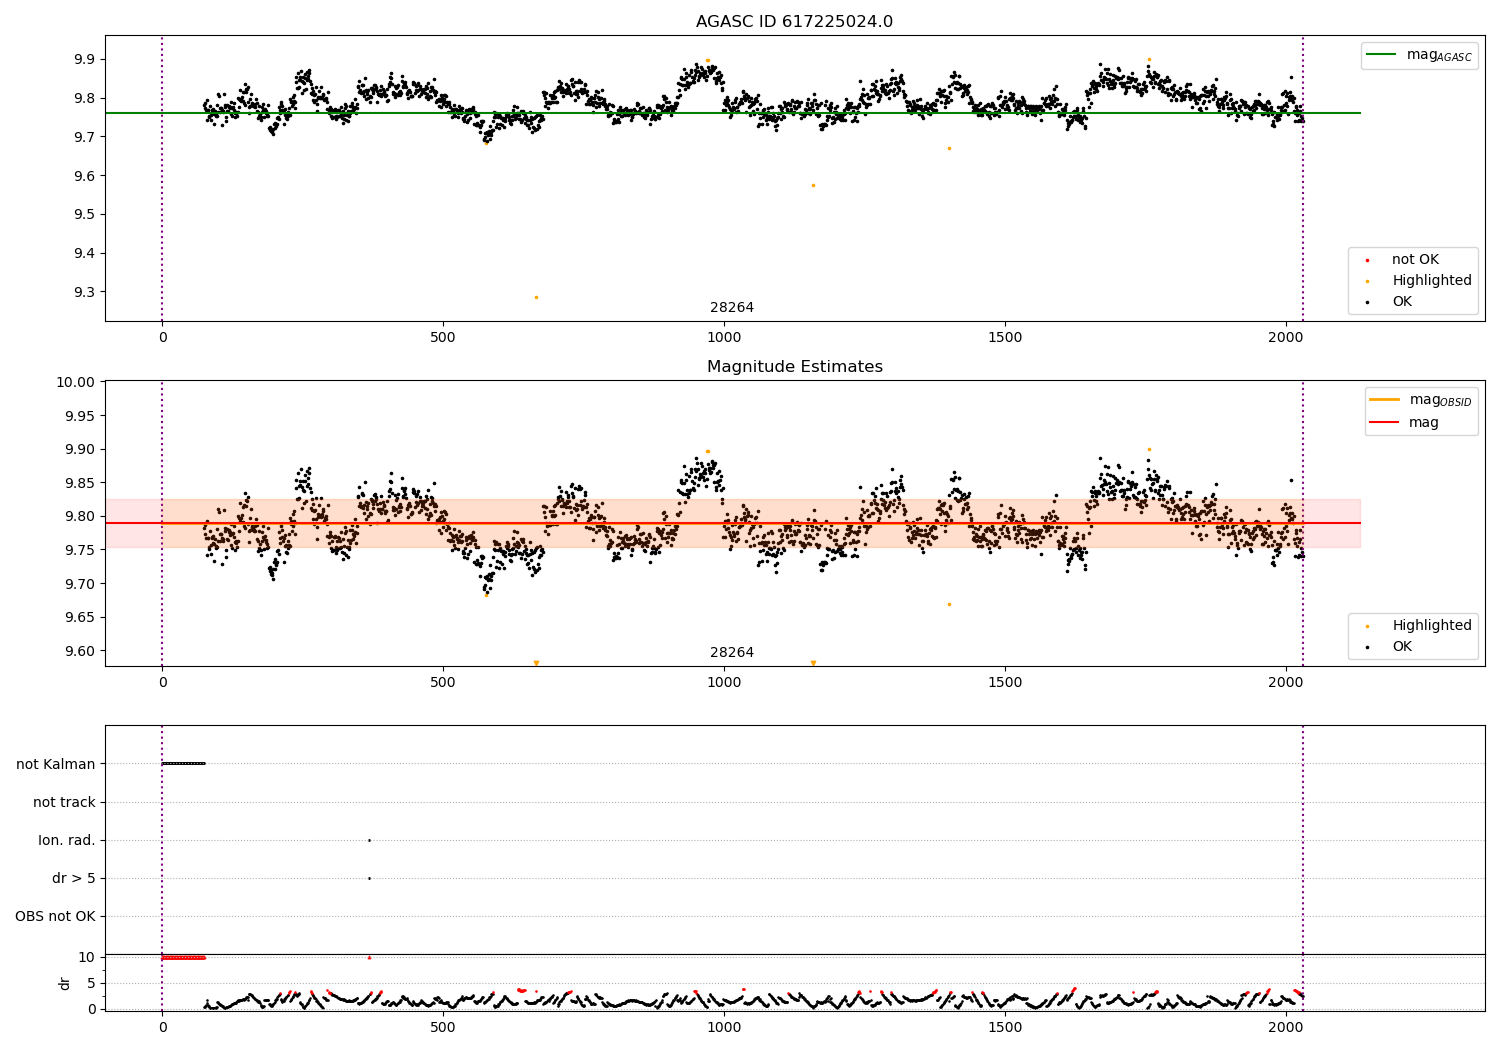Viewport: 1500px width, 1050px height.
Task: Click the 'OBS not OK' row label
Action: pyautogui.click(x=55, y=916)
